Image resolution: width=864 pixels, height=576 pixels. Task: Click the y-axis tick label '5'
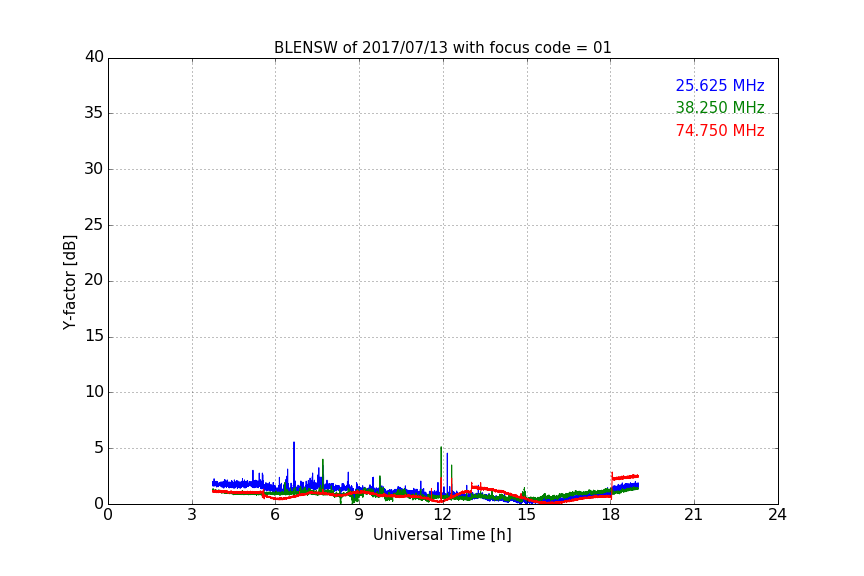(x=99, y=448)
